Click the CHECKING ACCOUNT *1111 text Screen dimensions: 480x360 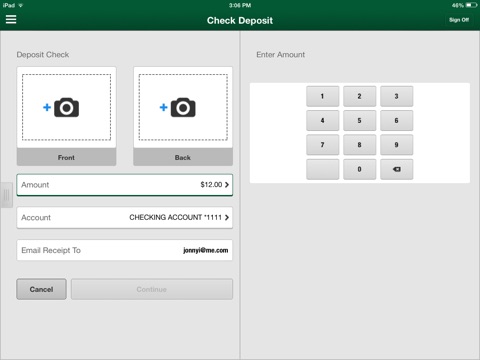point(175,217)
